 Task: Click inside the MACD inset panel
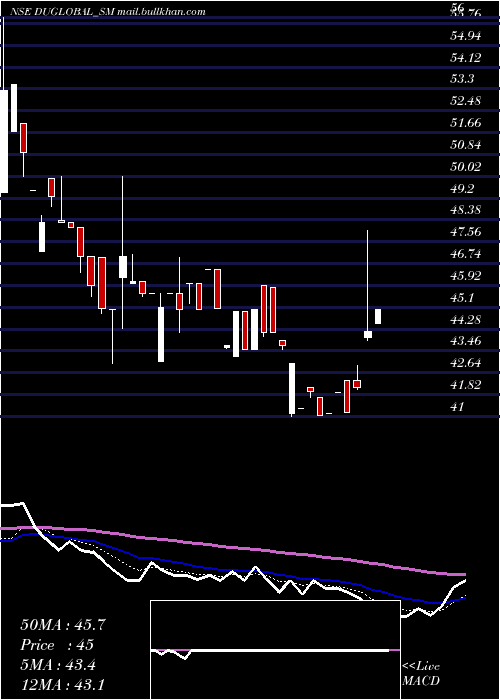click(x=275, y=650)
